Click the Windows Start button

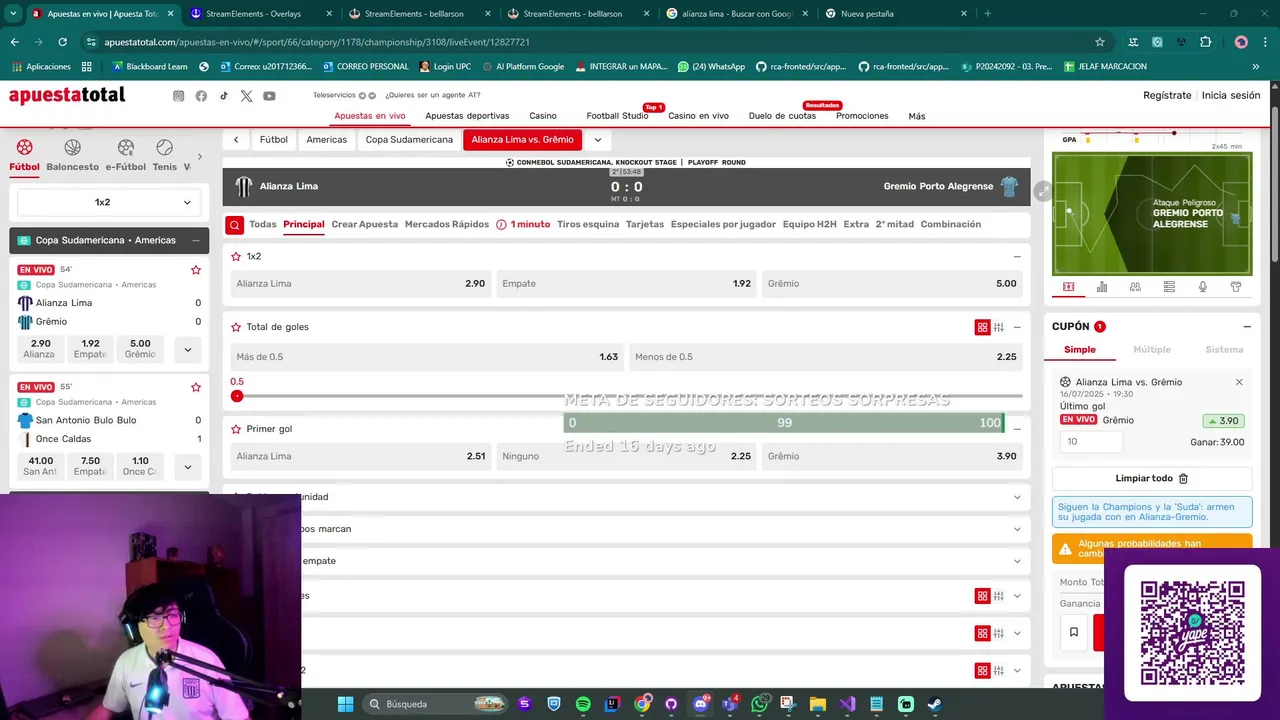click(x=345, y=704)
